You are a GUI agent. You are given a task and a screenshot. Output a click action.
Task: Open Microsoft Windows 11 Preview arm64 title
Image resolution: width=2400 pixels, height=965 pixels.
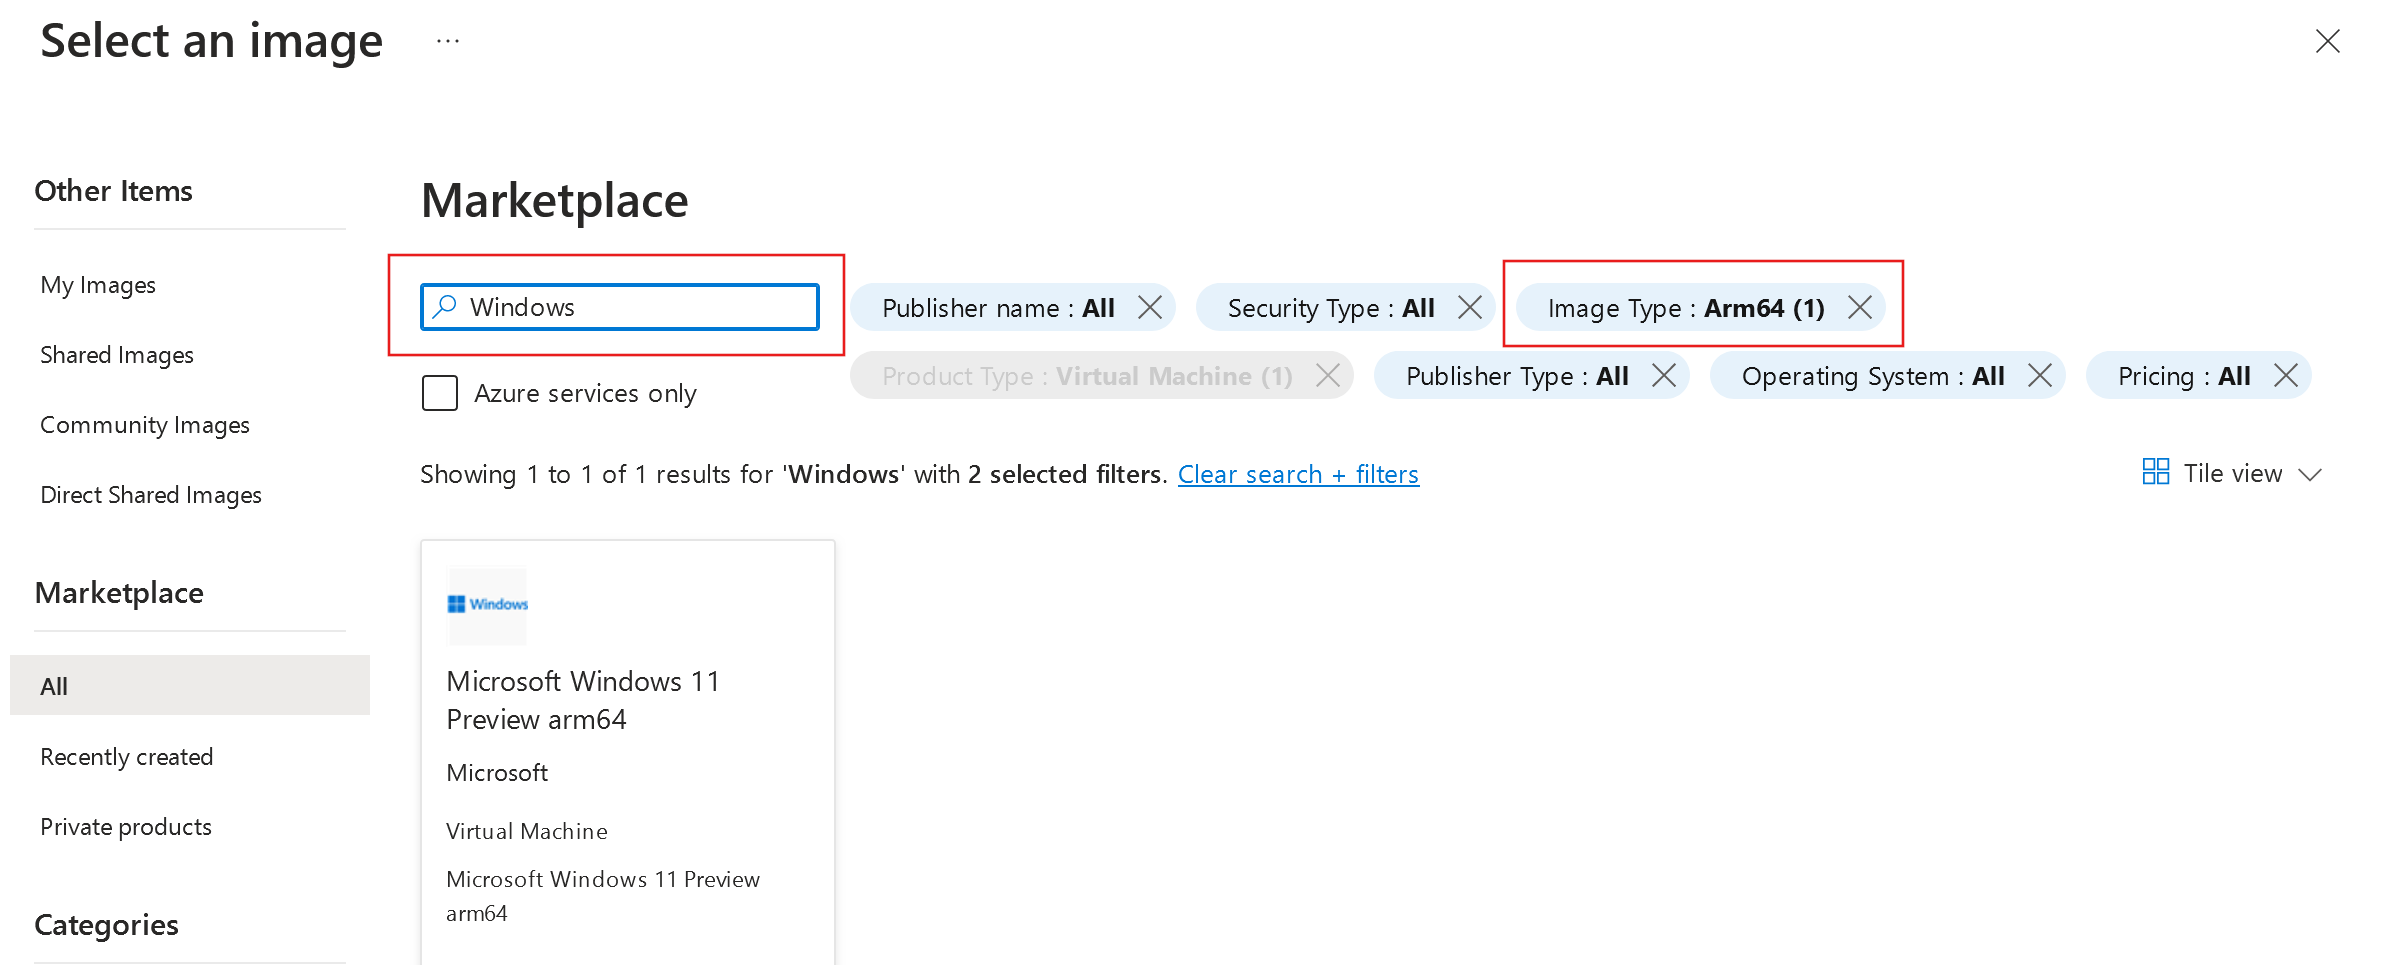pos(583,700)
